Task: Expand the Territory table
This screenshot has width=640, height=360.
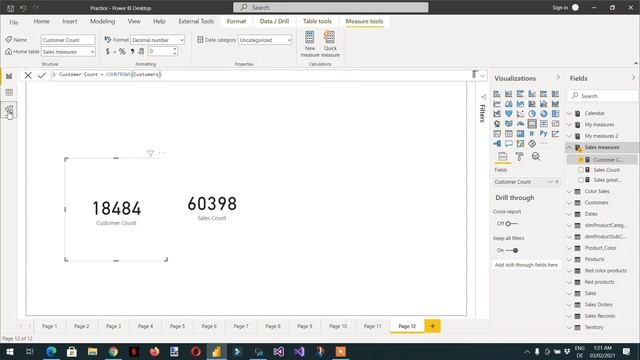Action: [570, 327]
